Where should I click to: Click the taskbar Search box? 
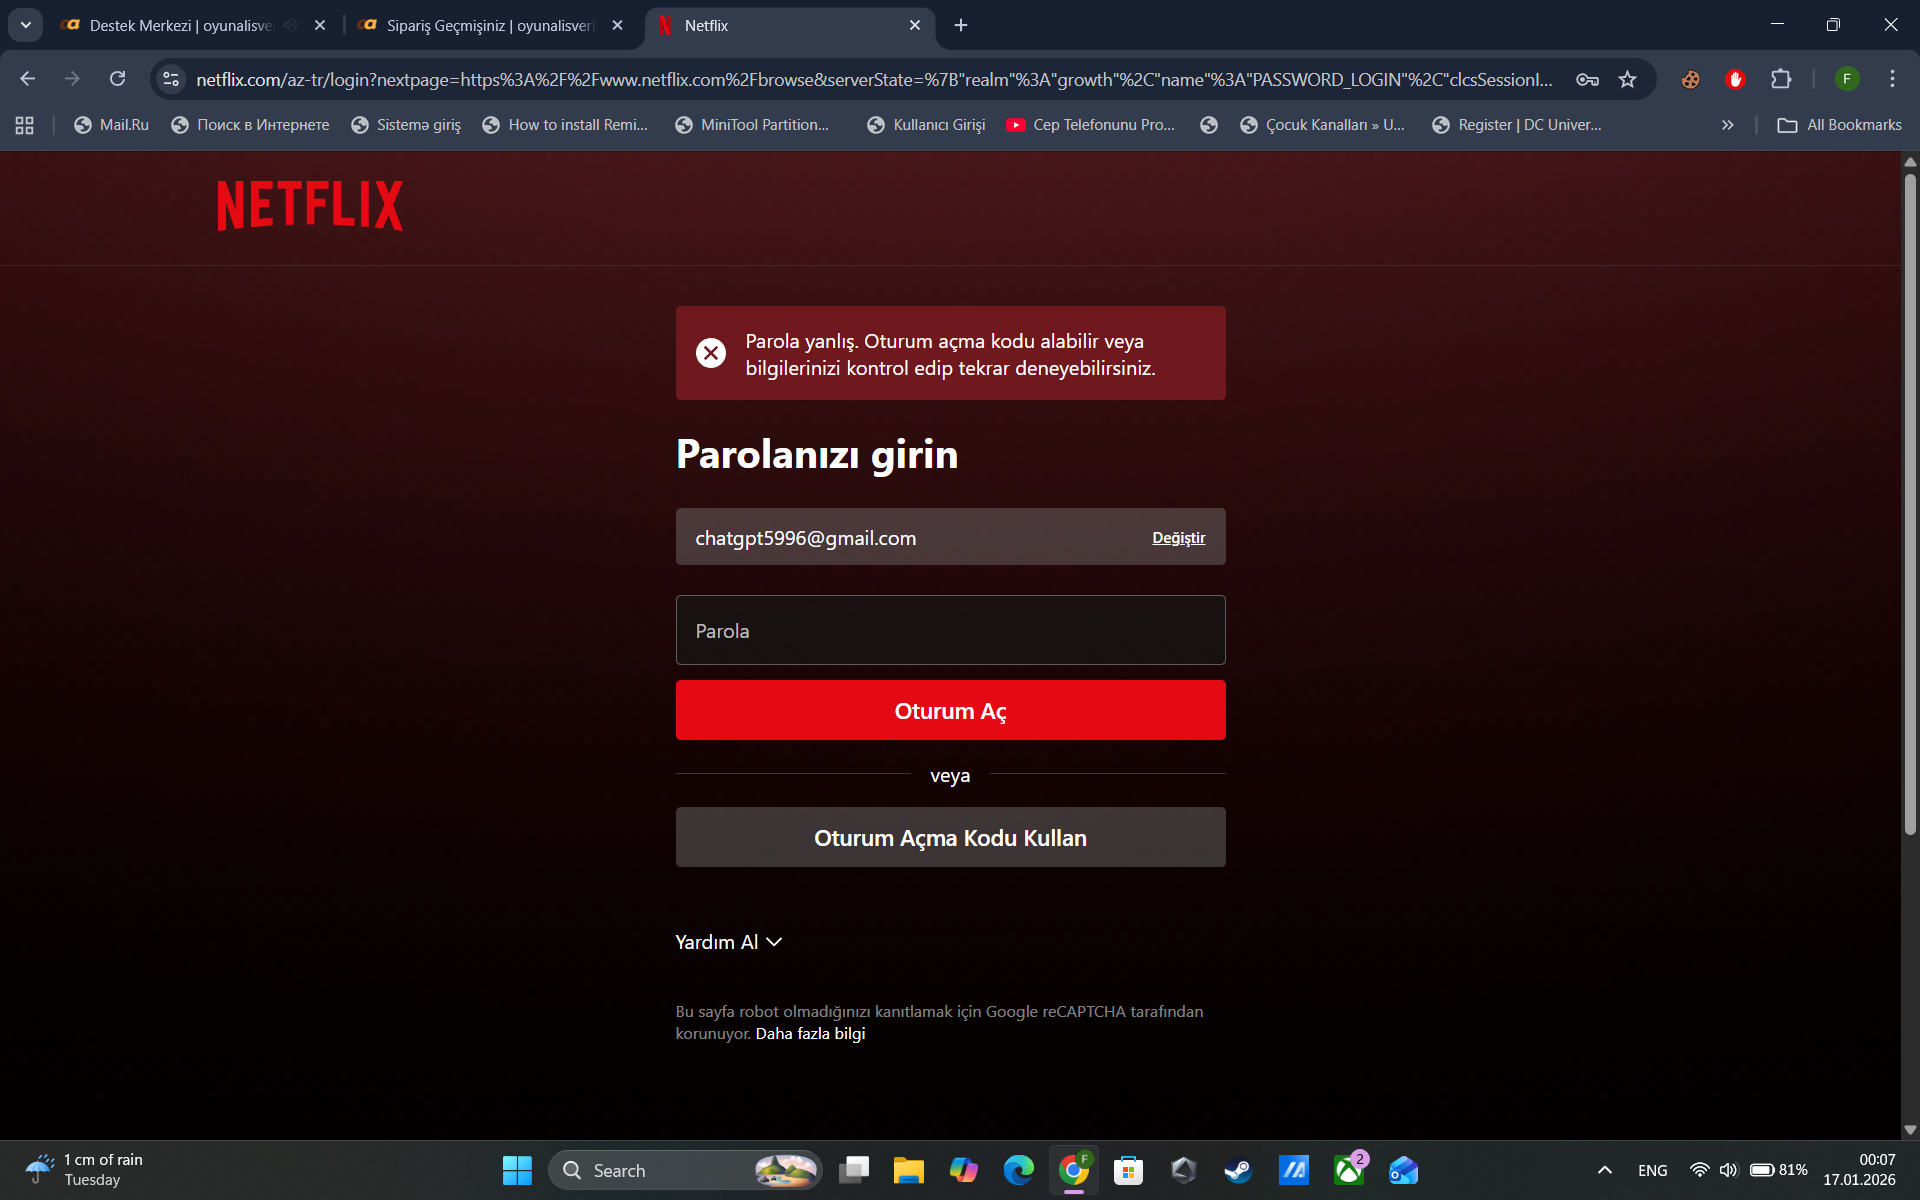(685, 1170)
